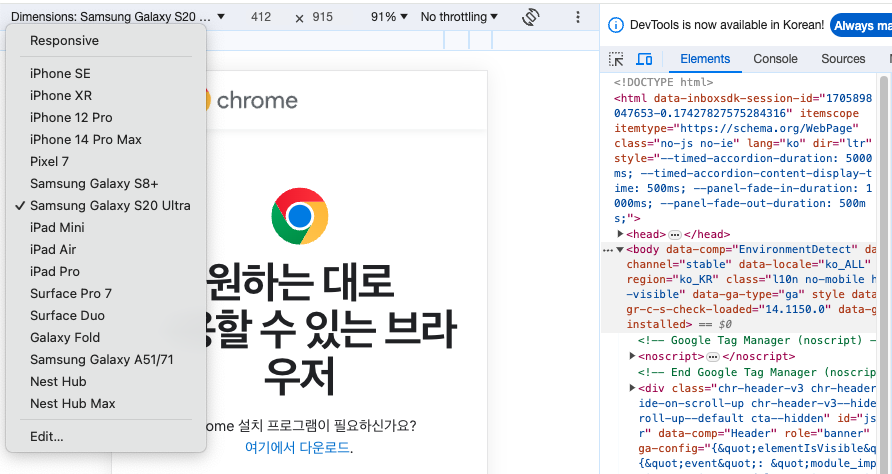Click the Always match language button
Image resolution: width=892 pixels, height=474 pixels.
(861, 26)
